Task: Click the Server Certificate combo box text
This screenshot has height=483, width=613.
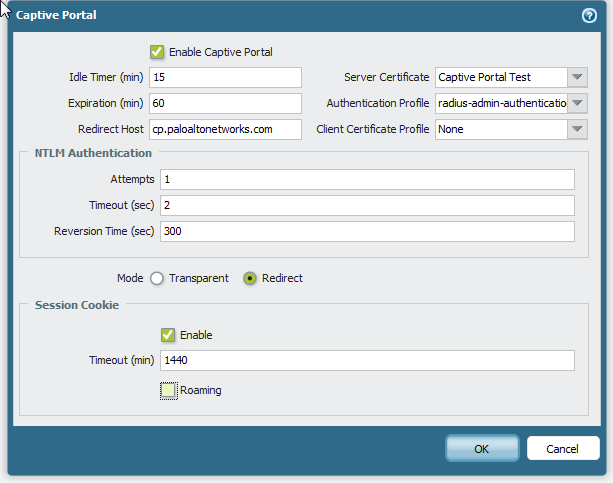Action: pyautogui.click(x=501, y=77)
